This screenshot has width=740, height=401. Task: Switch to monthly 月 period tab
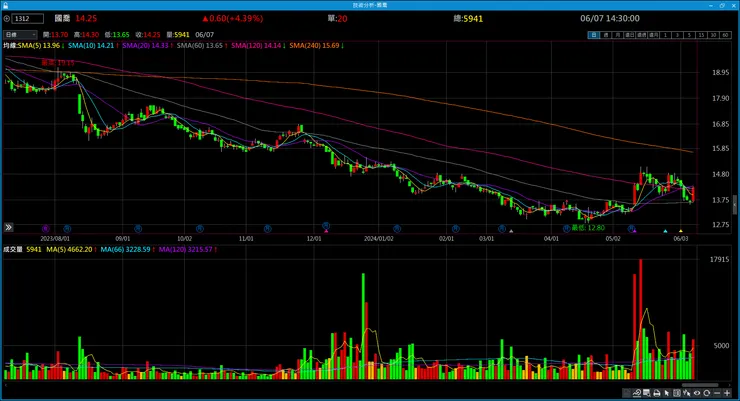(x=617, y=35)
